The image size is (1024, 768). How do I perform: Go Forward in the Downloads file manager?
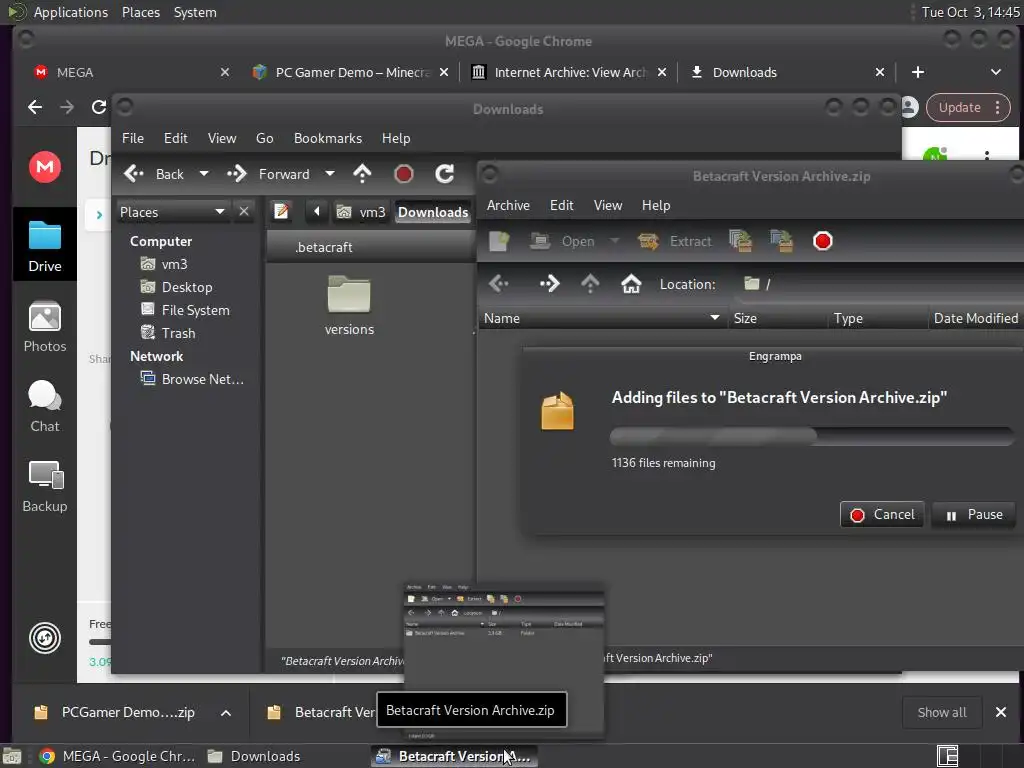[268, 174]
